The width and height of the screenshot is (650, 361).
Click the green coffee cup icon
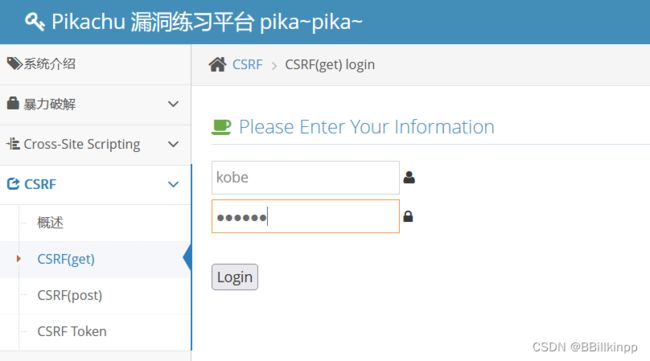pos(221,127)
